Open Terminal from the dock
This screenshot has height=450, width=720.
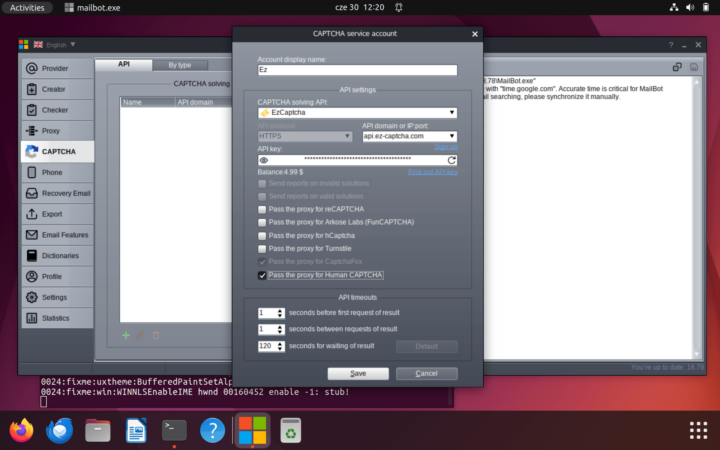click(174, 430)
